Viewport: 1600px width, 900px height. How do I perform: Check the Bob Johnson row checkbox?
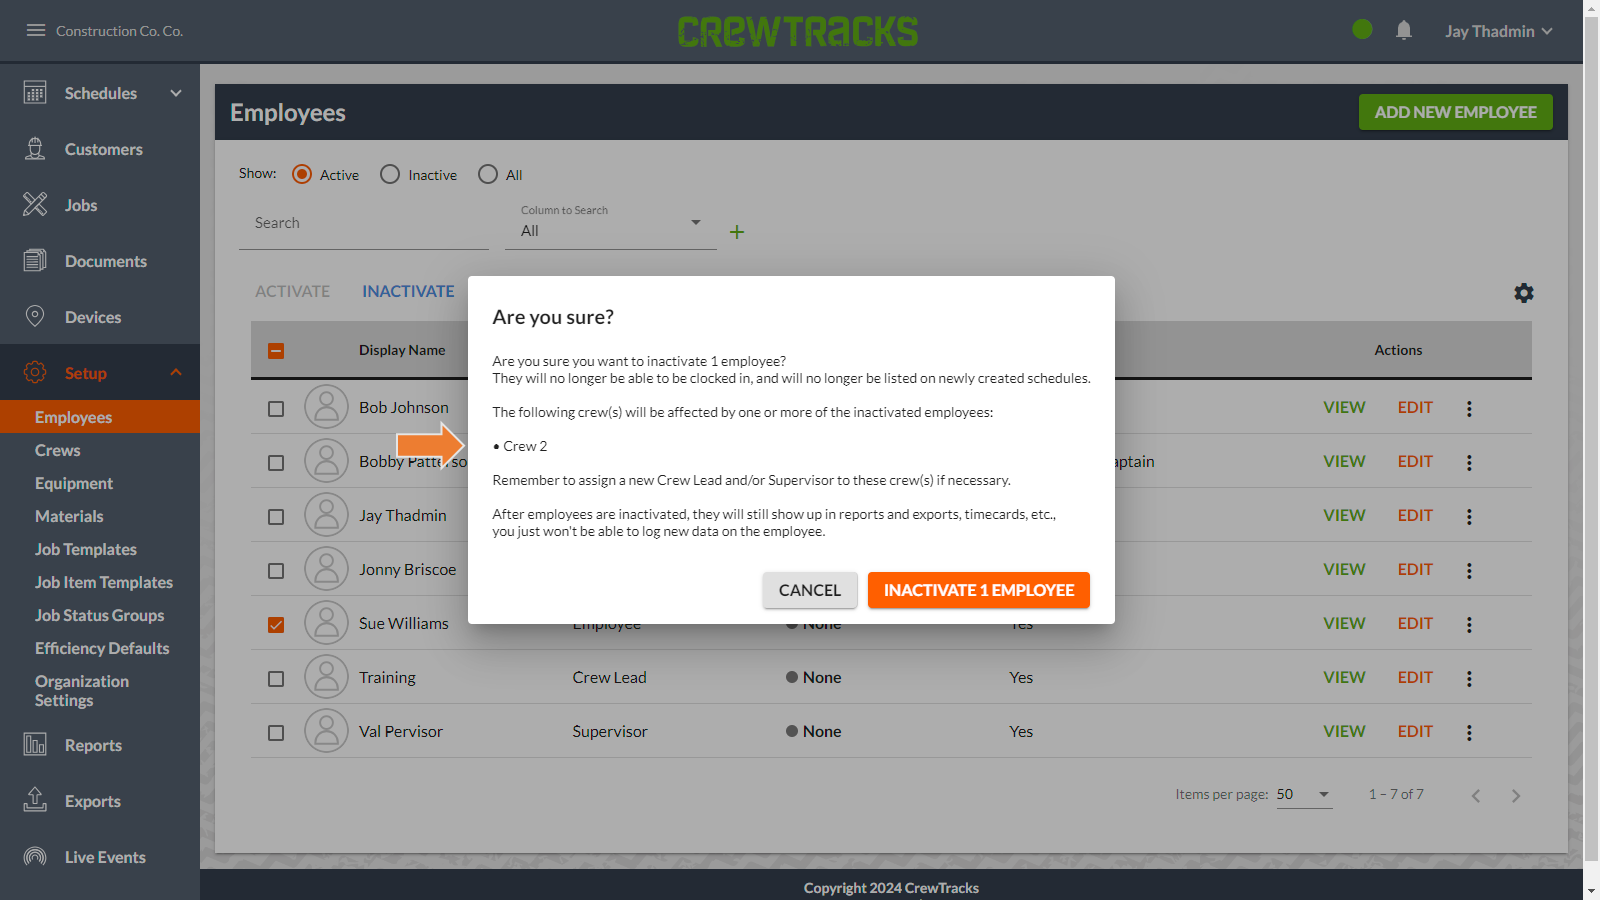[x=276, y=409]
